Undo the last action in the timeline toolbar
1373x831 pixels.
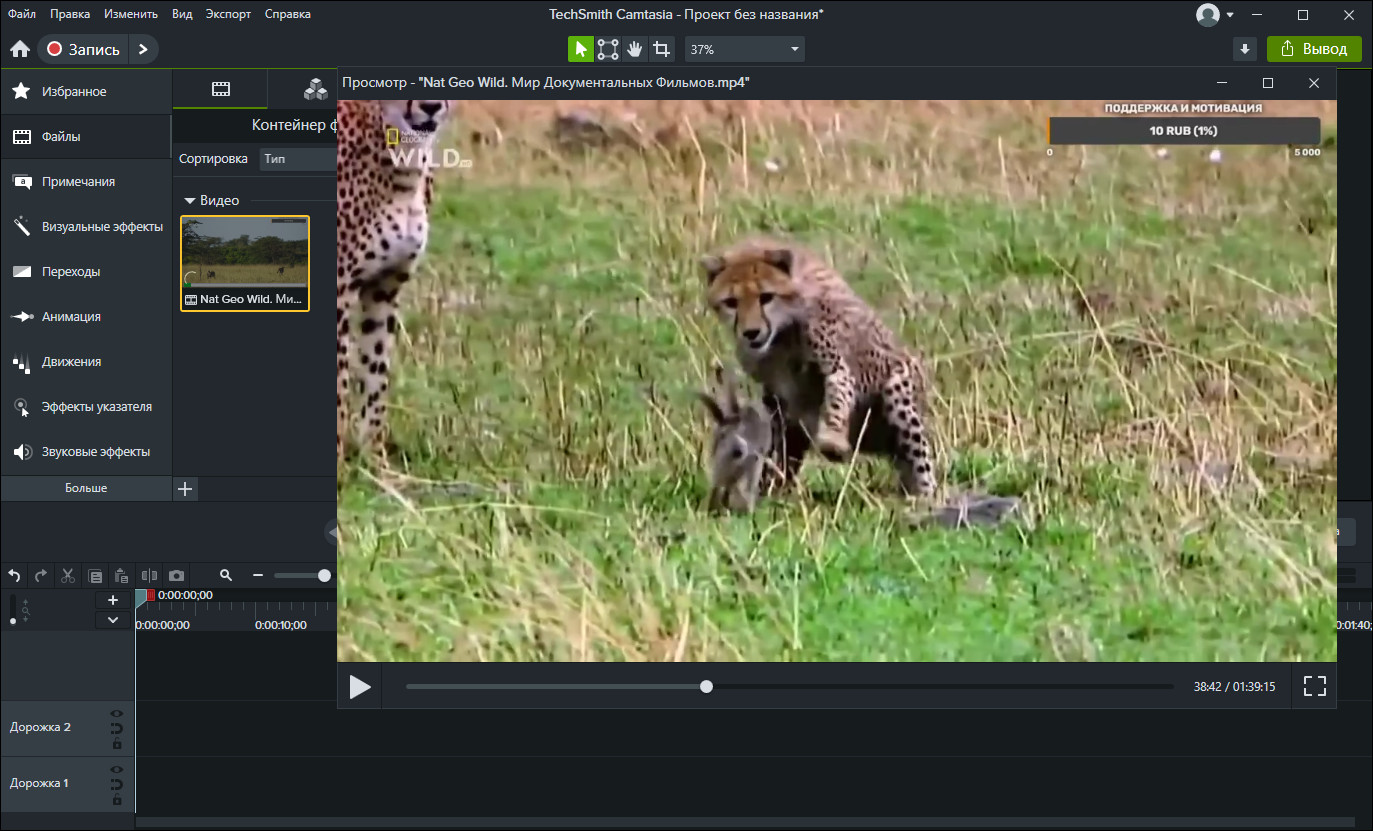14,576
